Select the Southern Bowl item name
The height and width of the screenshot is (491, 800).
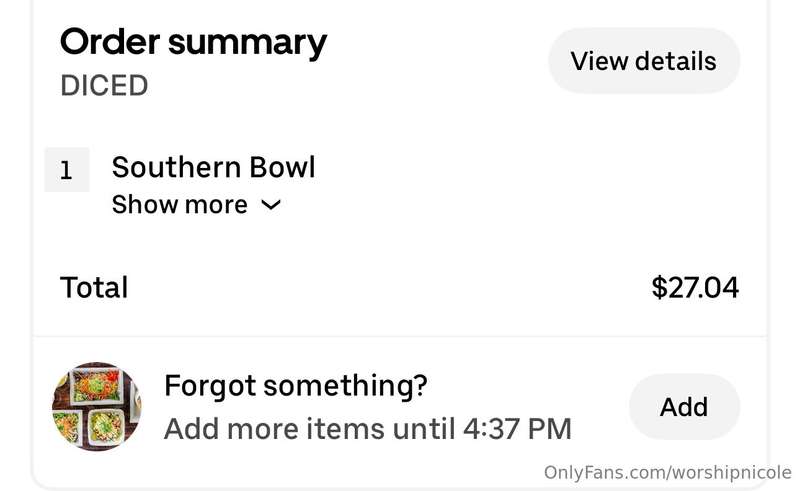tap(214, 167)
